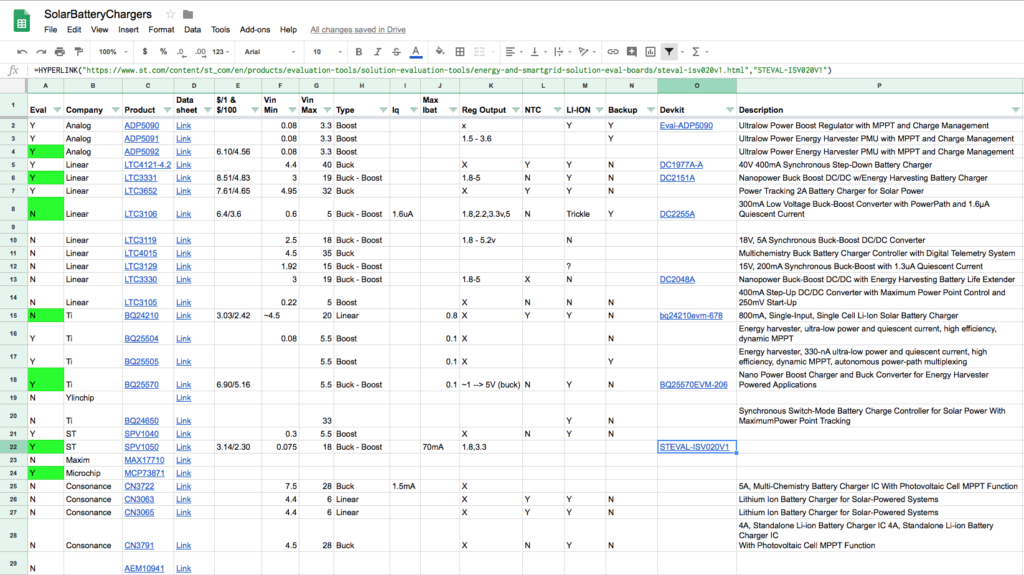
Task: Open the LTC3331 product link
Action: click(x=140, y=178)
